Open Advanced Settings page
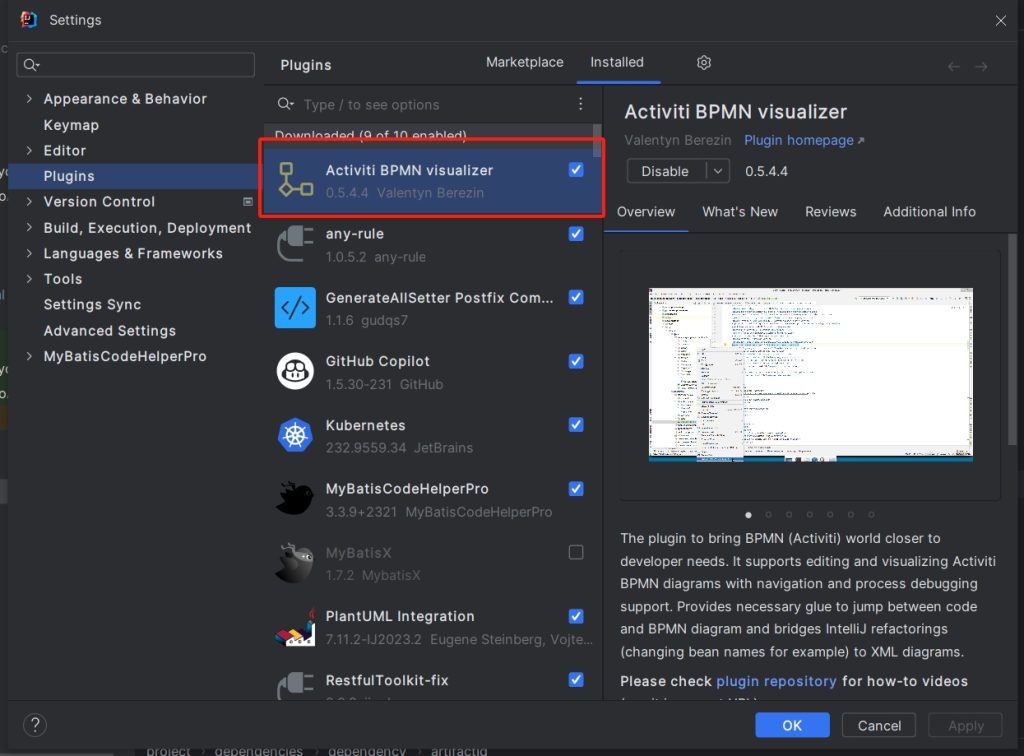 coord(110,330)
